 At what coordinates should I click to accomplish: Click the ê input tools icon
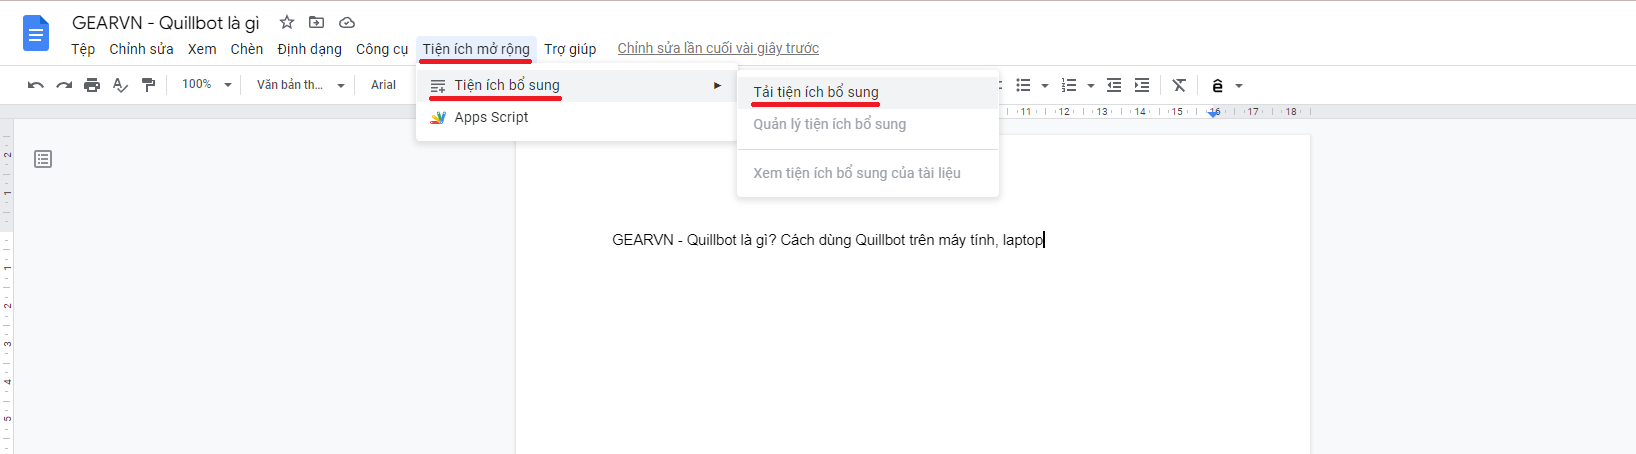pos(1217,85)
